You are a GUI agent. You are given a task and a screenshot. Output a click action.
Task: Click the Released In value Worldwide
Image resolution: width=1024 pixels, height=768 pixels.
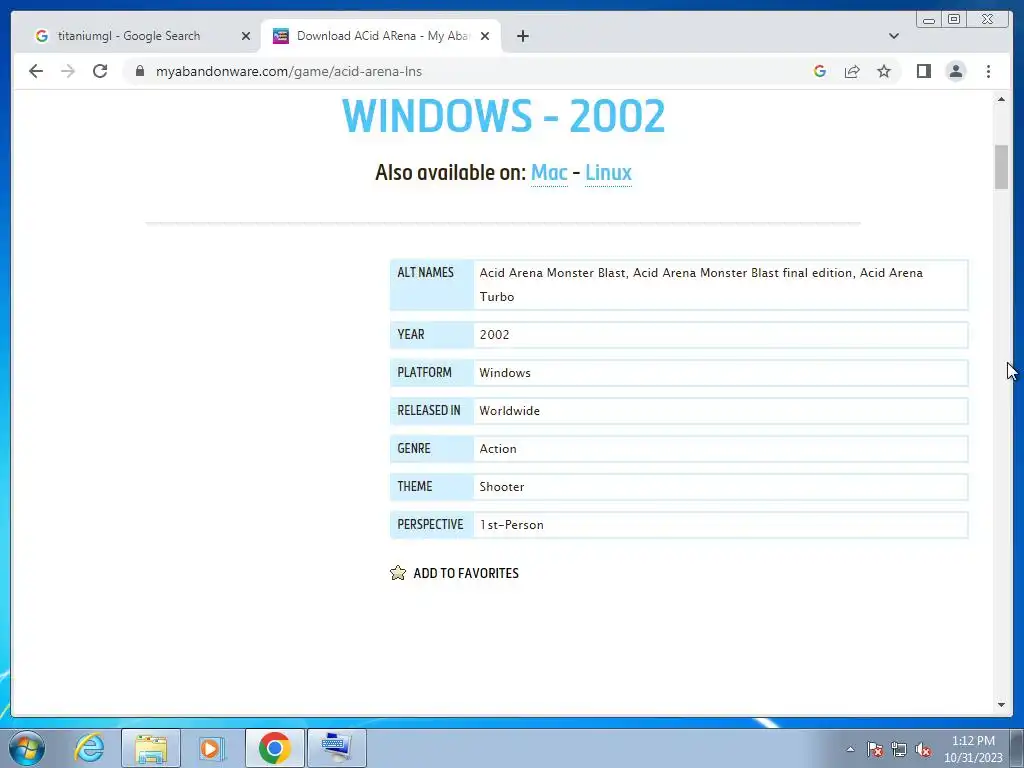(509, 410)
